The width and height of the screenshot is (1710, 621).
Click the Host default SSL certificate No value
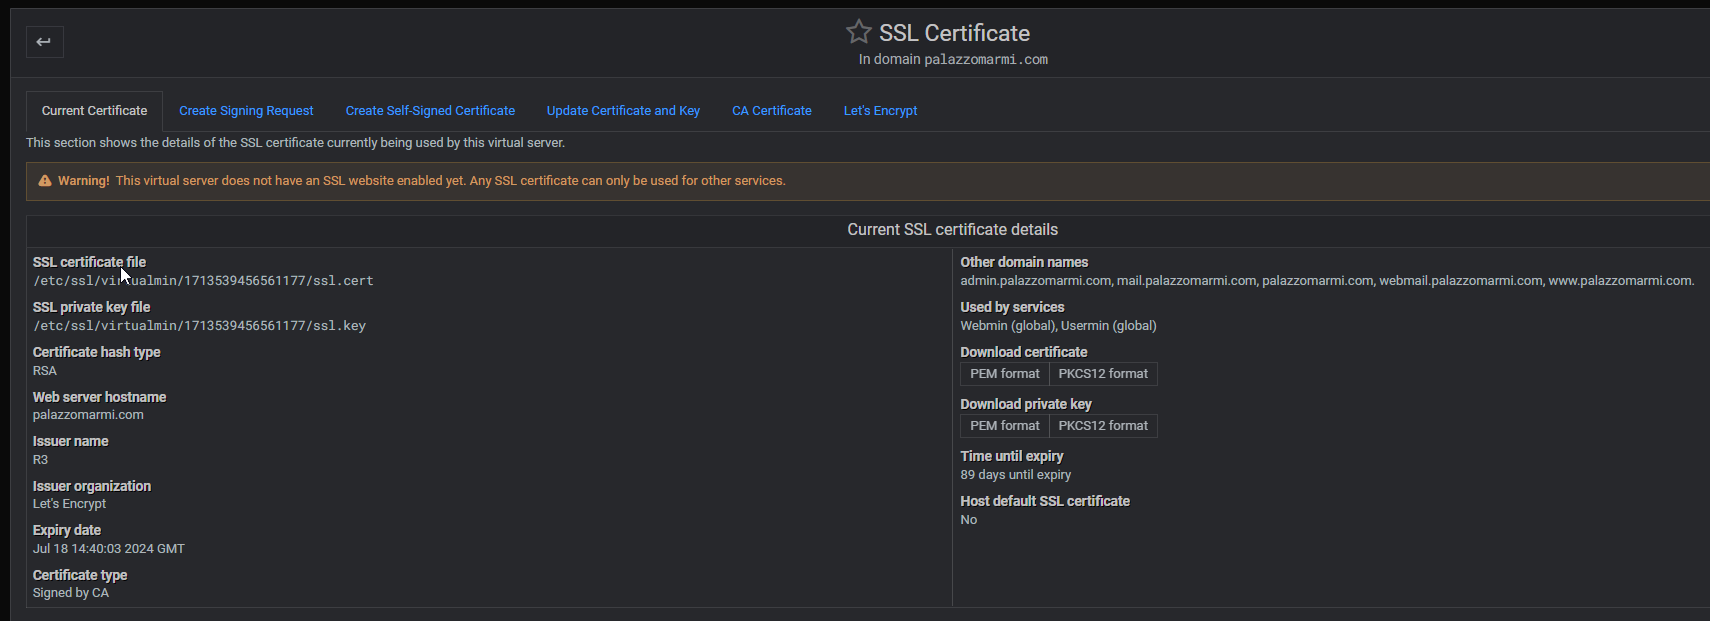[x=968, y=520]
